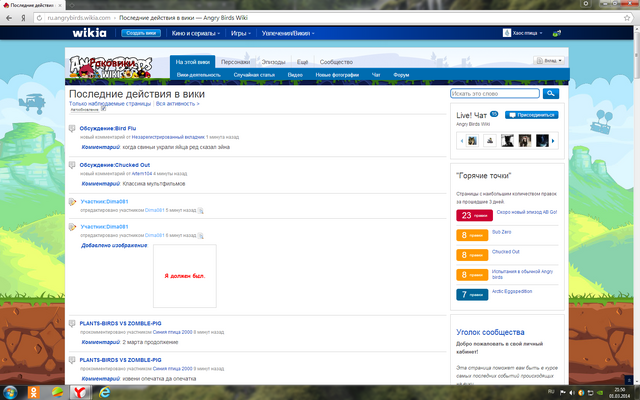This screenshot has height=400, width=640.
Task: Open the Обсуждение:Bird Flu link
Action: (108, 128)
